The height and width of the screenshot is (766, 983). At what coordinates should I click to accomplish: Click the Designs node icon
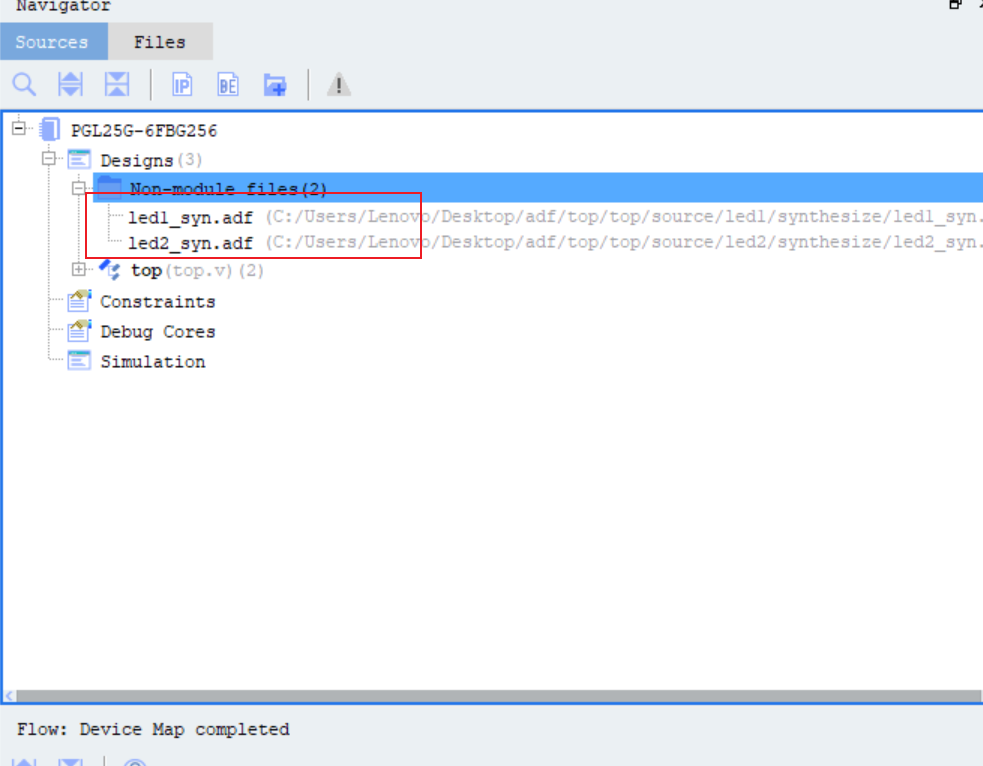(80, 160)
